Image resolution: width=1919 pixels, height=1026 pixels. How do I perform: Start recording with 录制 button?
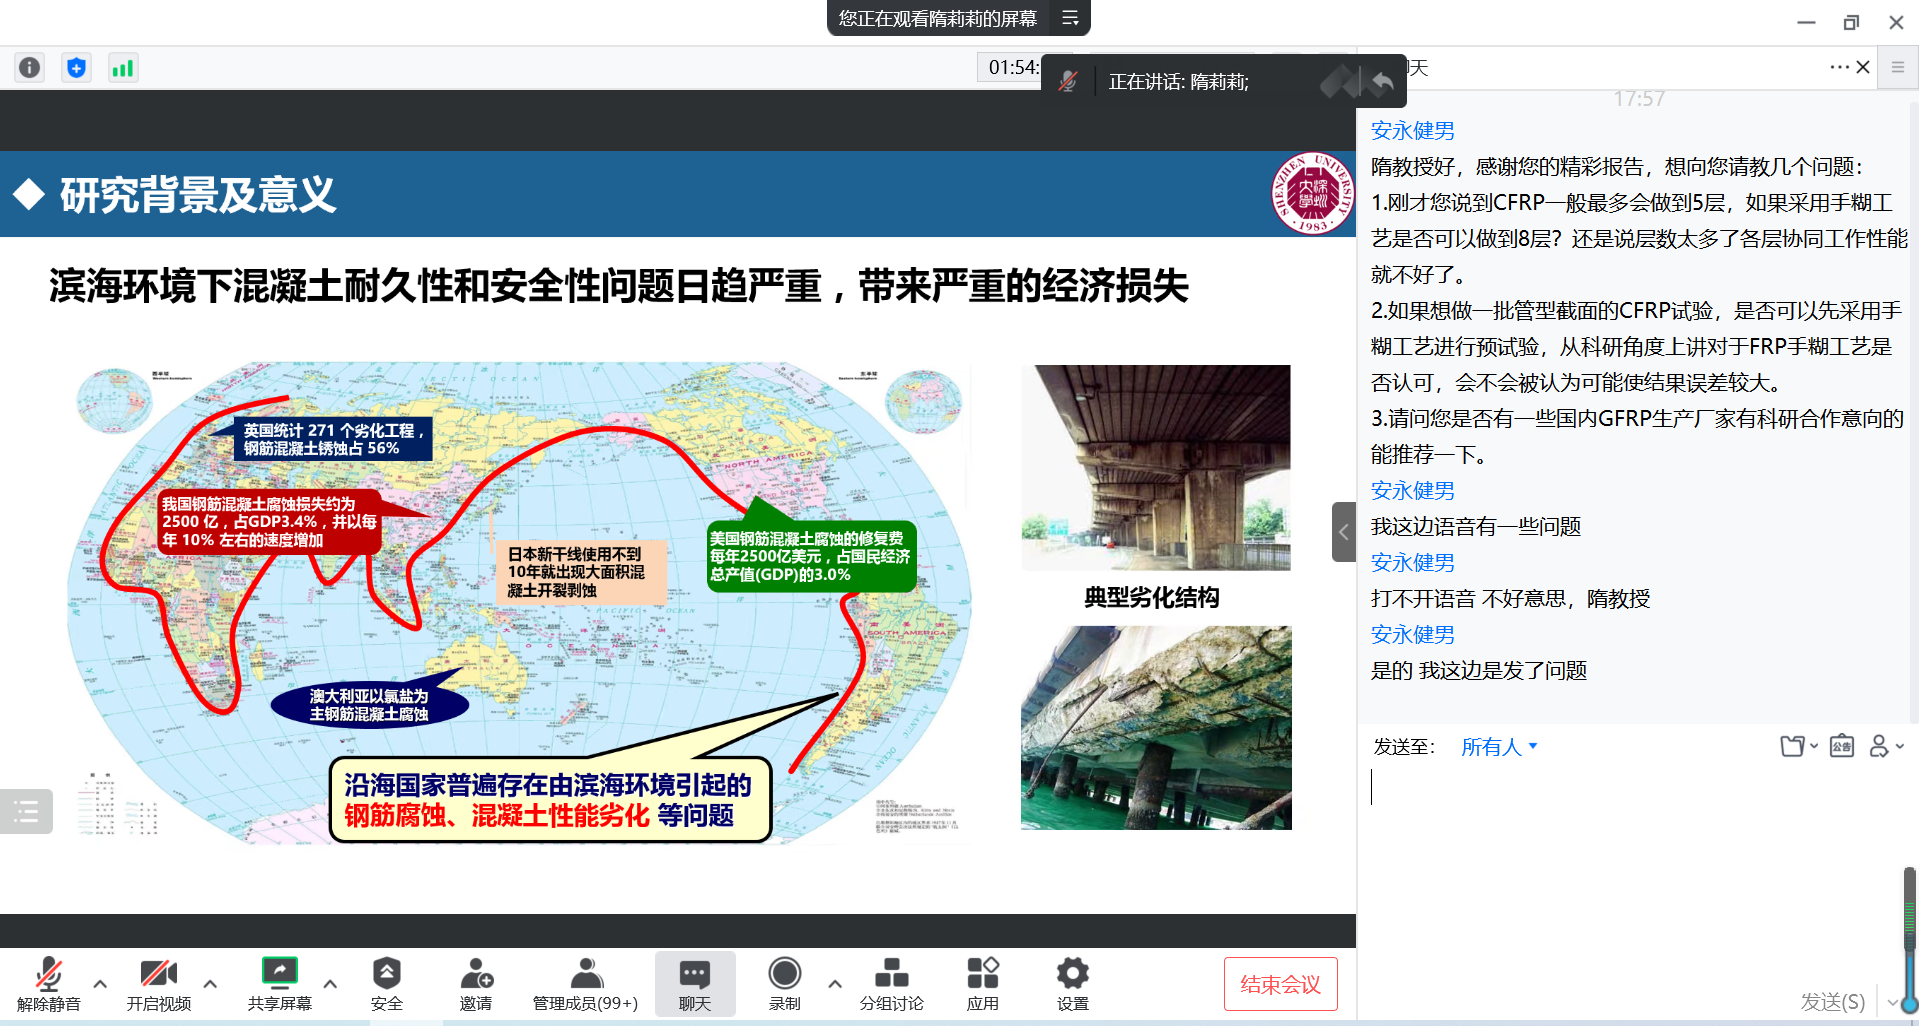784,983
